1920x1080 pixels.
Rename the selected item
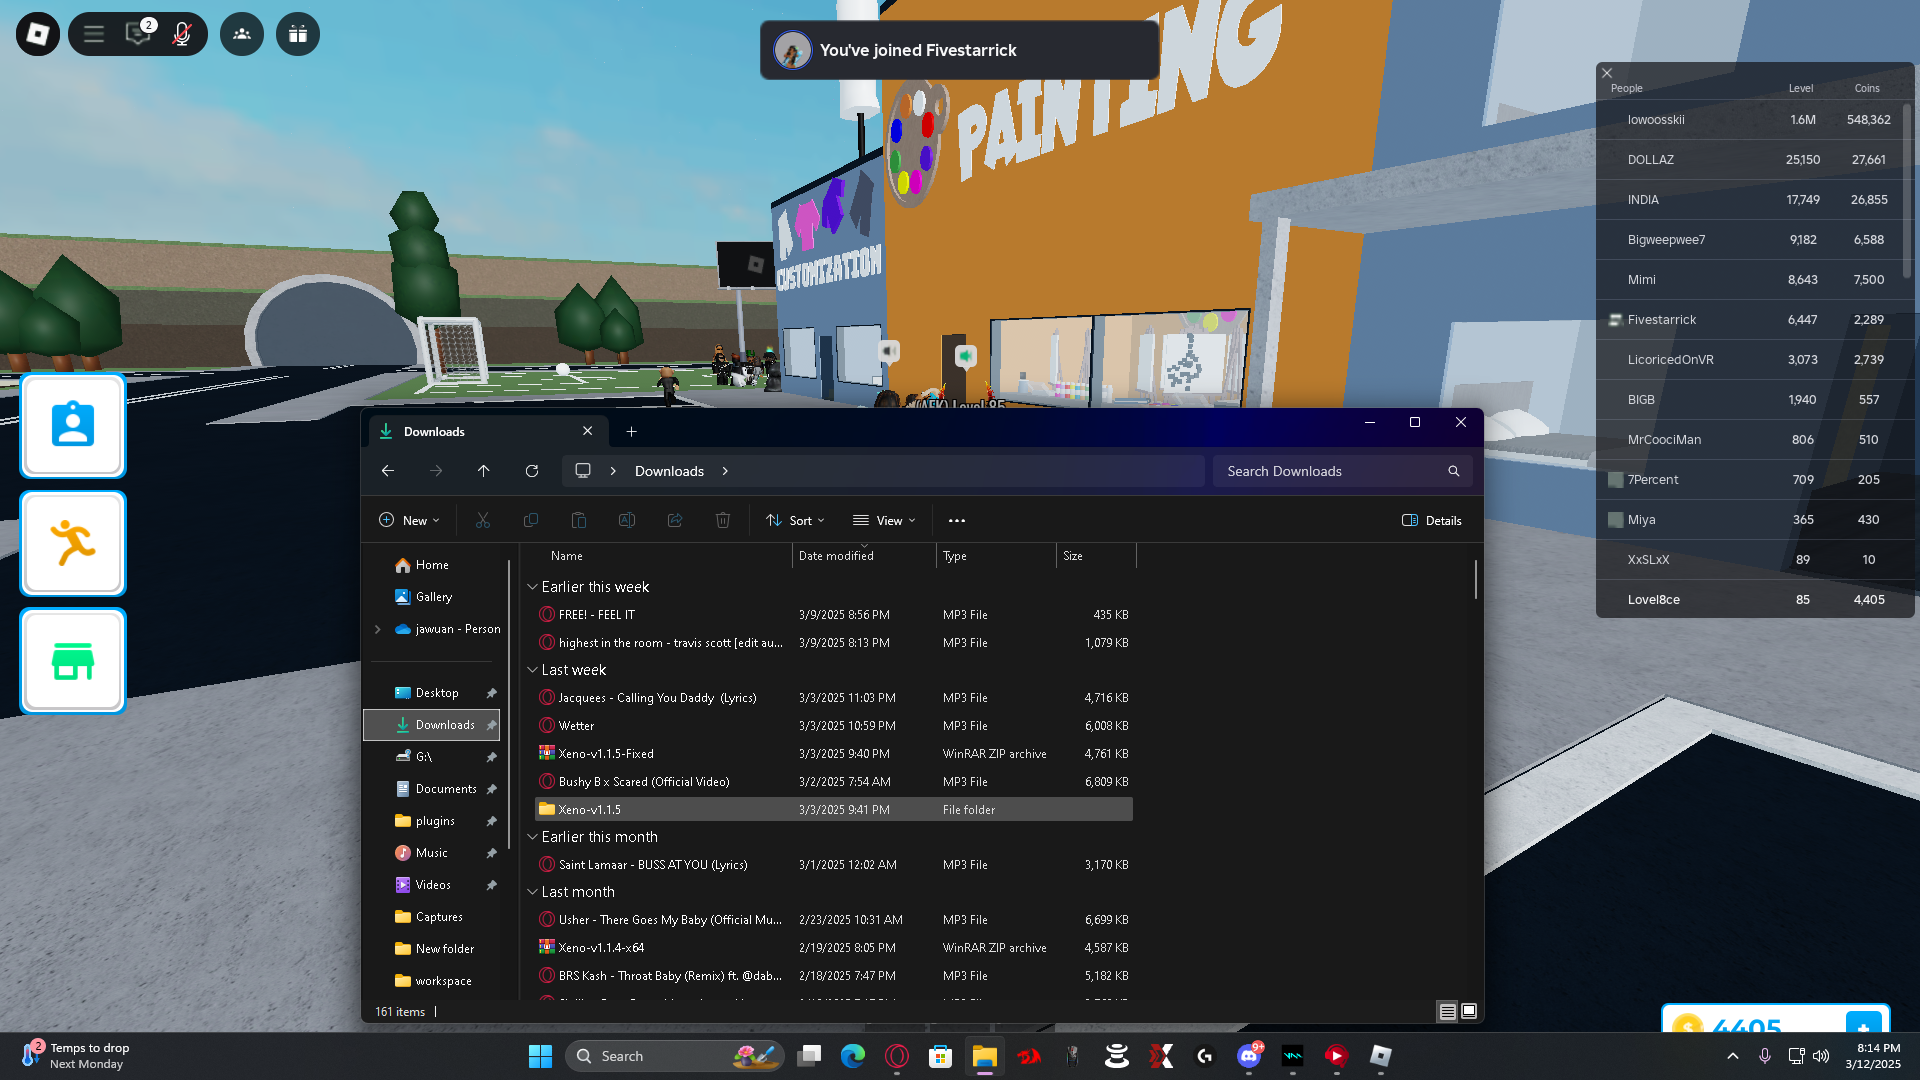click(627, 520)
